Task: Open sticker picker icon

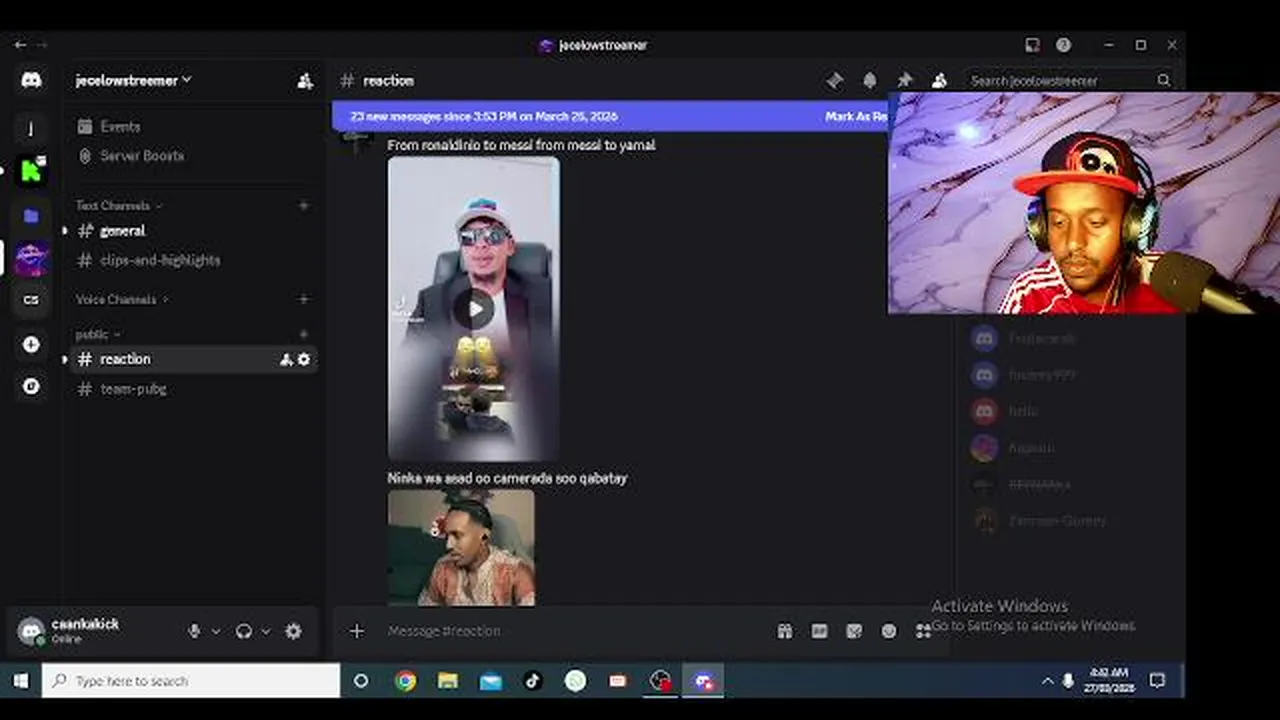Action: [854, 631]
